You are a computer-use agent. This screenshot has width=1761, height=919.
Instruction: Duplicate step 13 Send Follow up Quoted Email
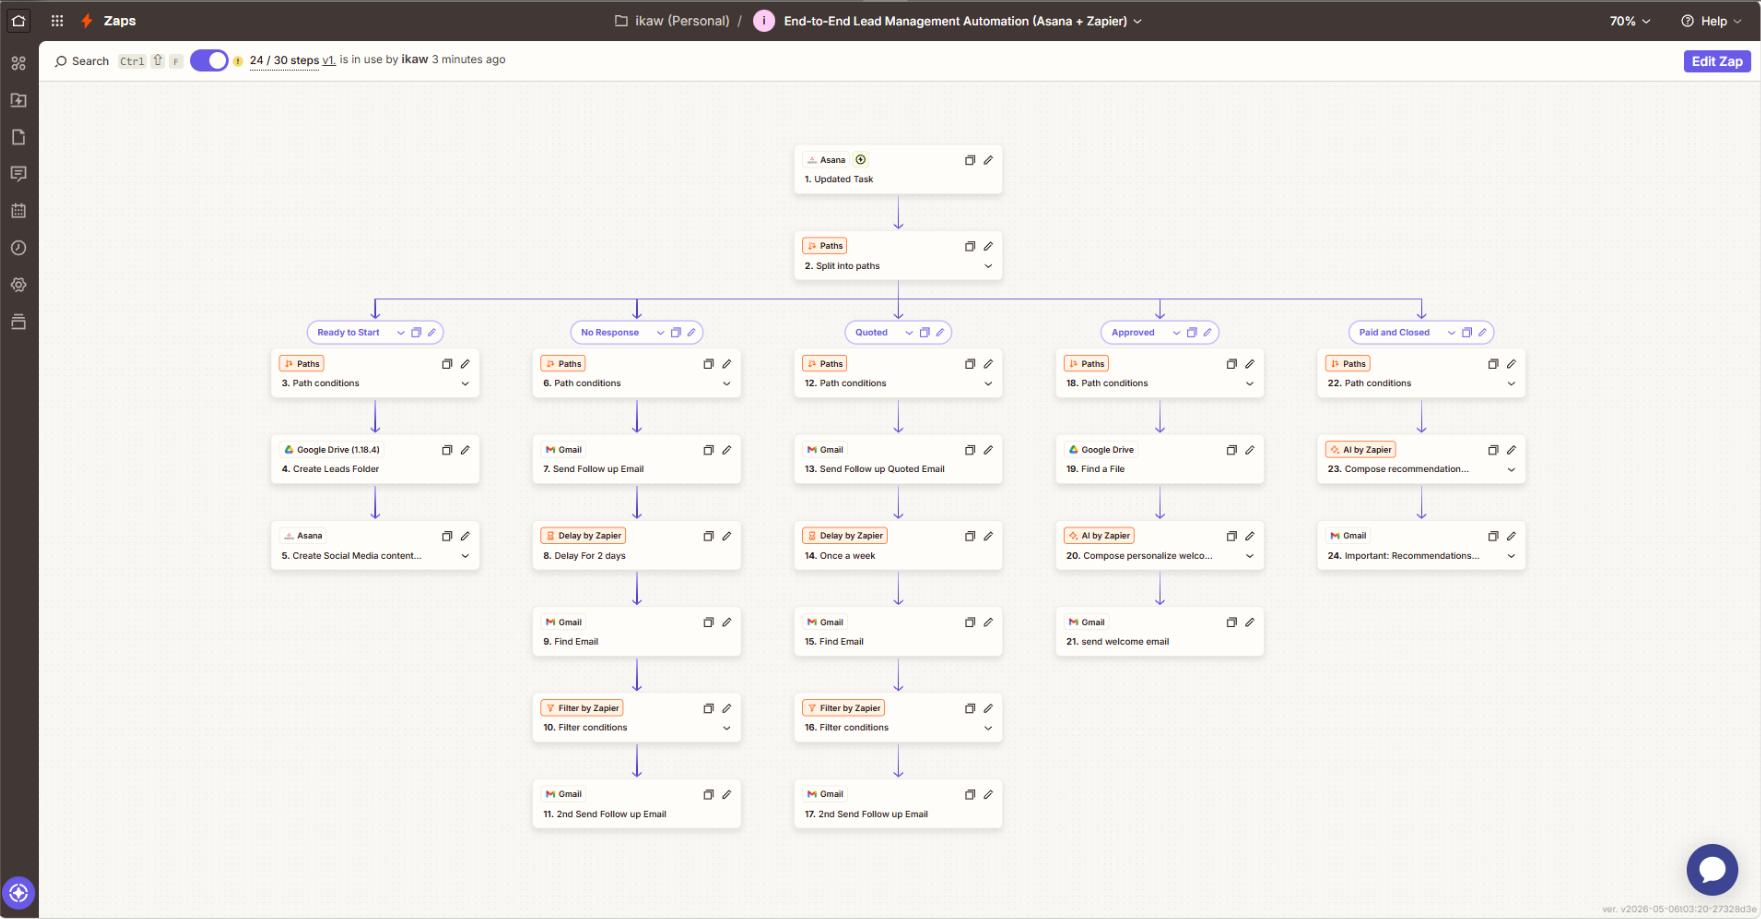pos(970,450)
